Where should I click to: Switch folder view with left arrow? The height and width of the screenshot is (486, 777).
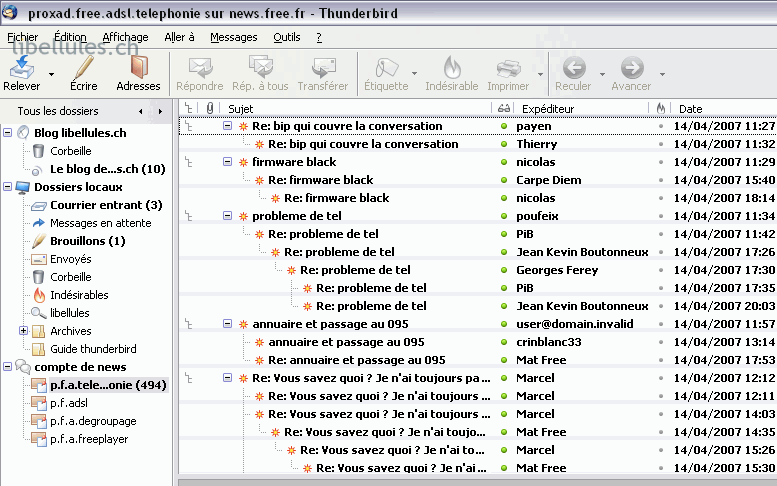click(141, 111)
